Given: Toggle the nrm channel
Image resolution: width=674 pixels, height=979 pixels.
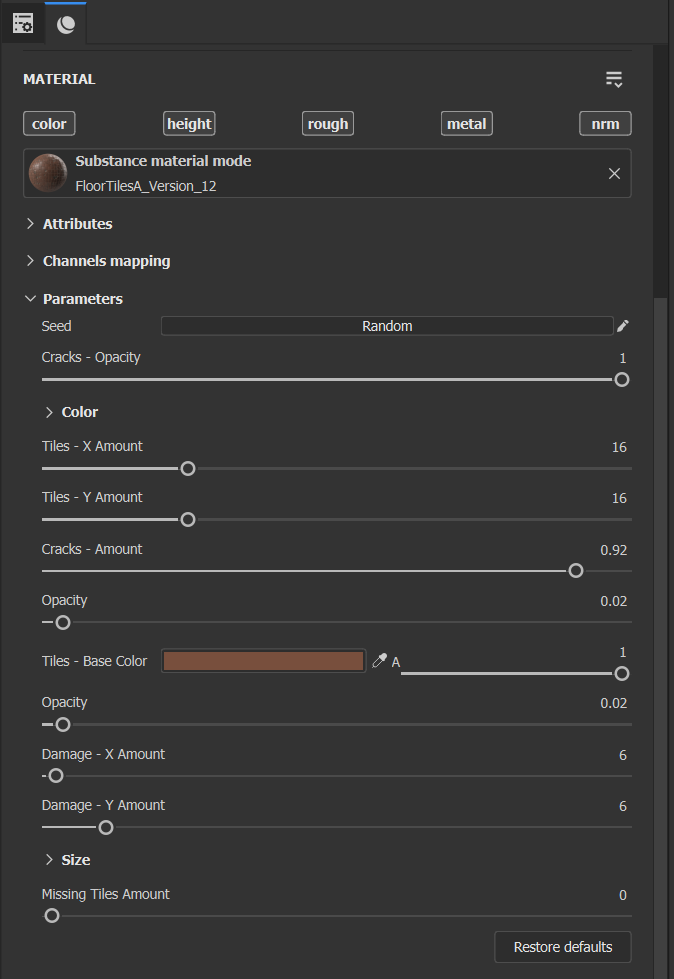Looking at the screenshot, I should 605,124.
